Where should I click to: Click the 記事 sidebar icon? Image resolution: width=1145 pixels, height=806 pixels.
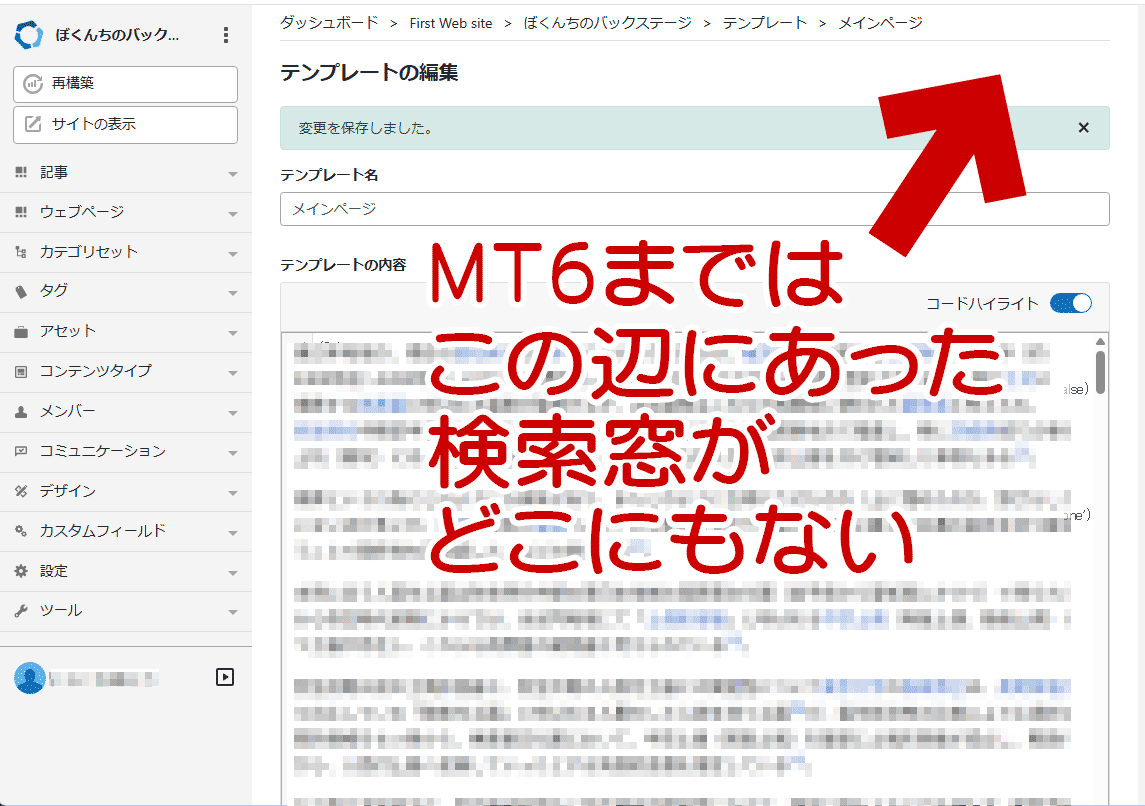pos(21,173)
